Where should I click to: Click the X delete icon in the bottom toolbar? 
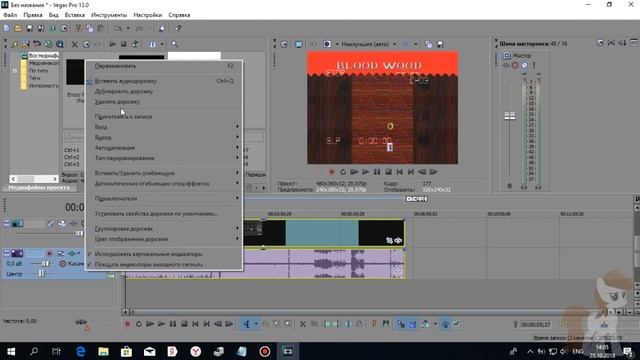click(x=302, y=324)
